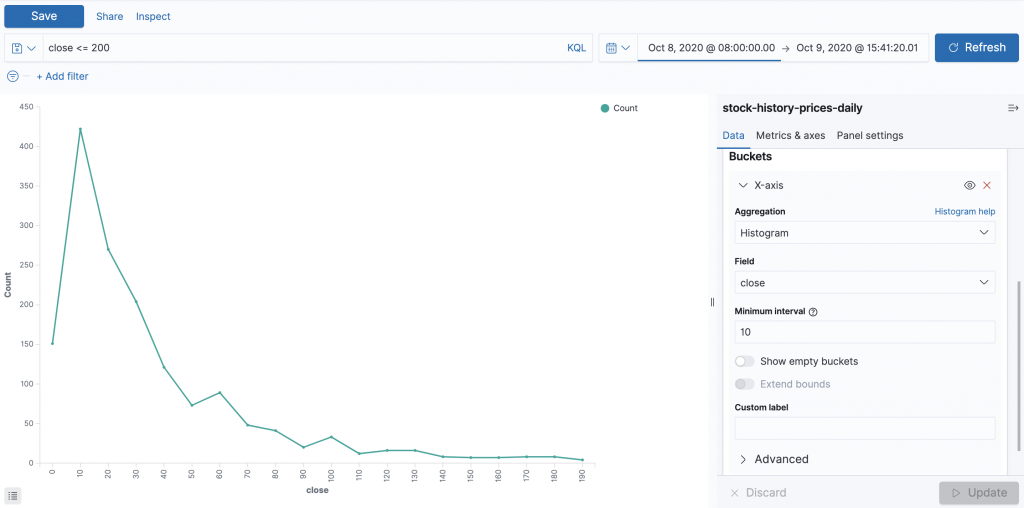Toggle the Extend bounds switch
The height and width of the screenshot is (508, 1024).
click(745, 384)
